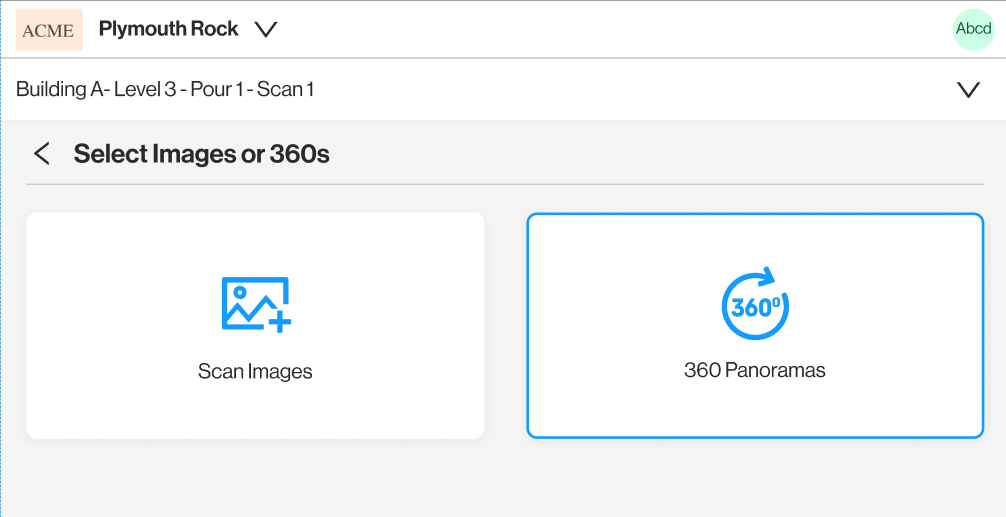The width and height of the screenshot is (1006, 517).
Task: Click the Plymouth Rock project name
Action: point(168,29)
